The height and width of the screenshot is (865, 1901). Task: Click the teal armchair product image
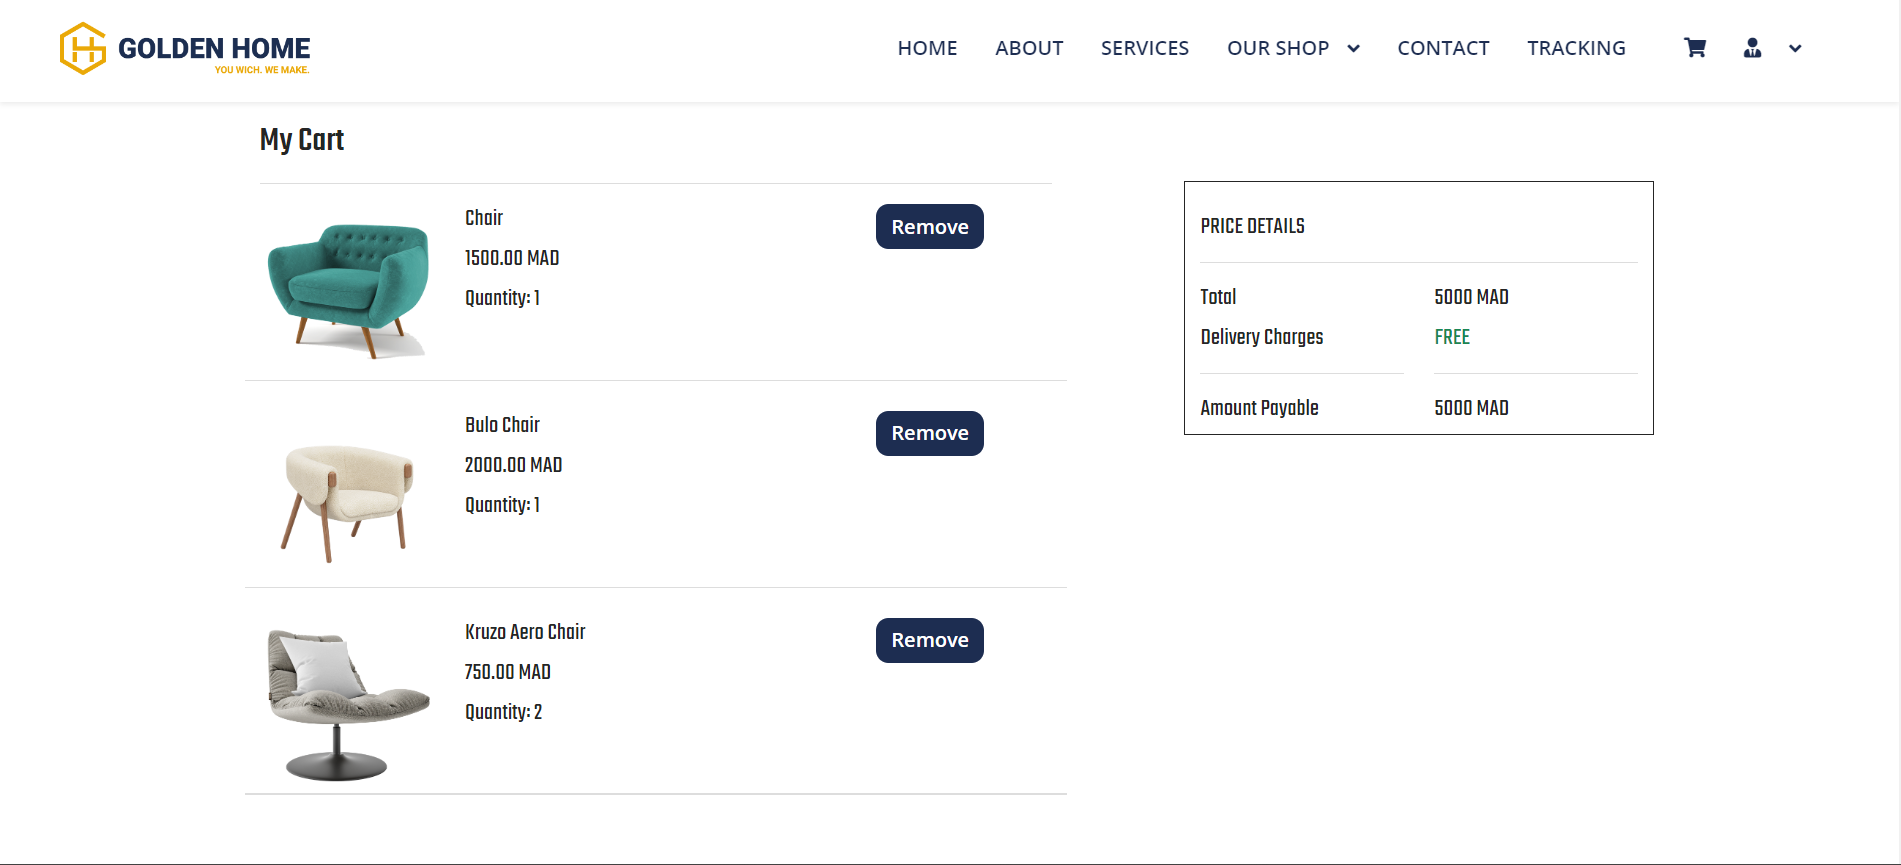[x=348, y=290]
